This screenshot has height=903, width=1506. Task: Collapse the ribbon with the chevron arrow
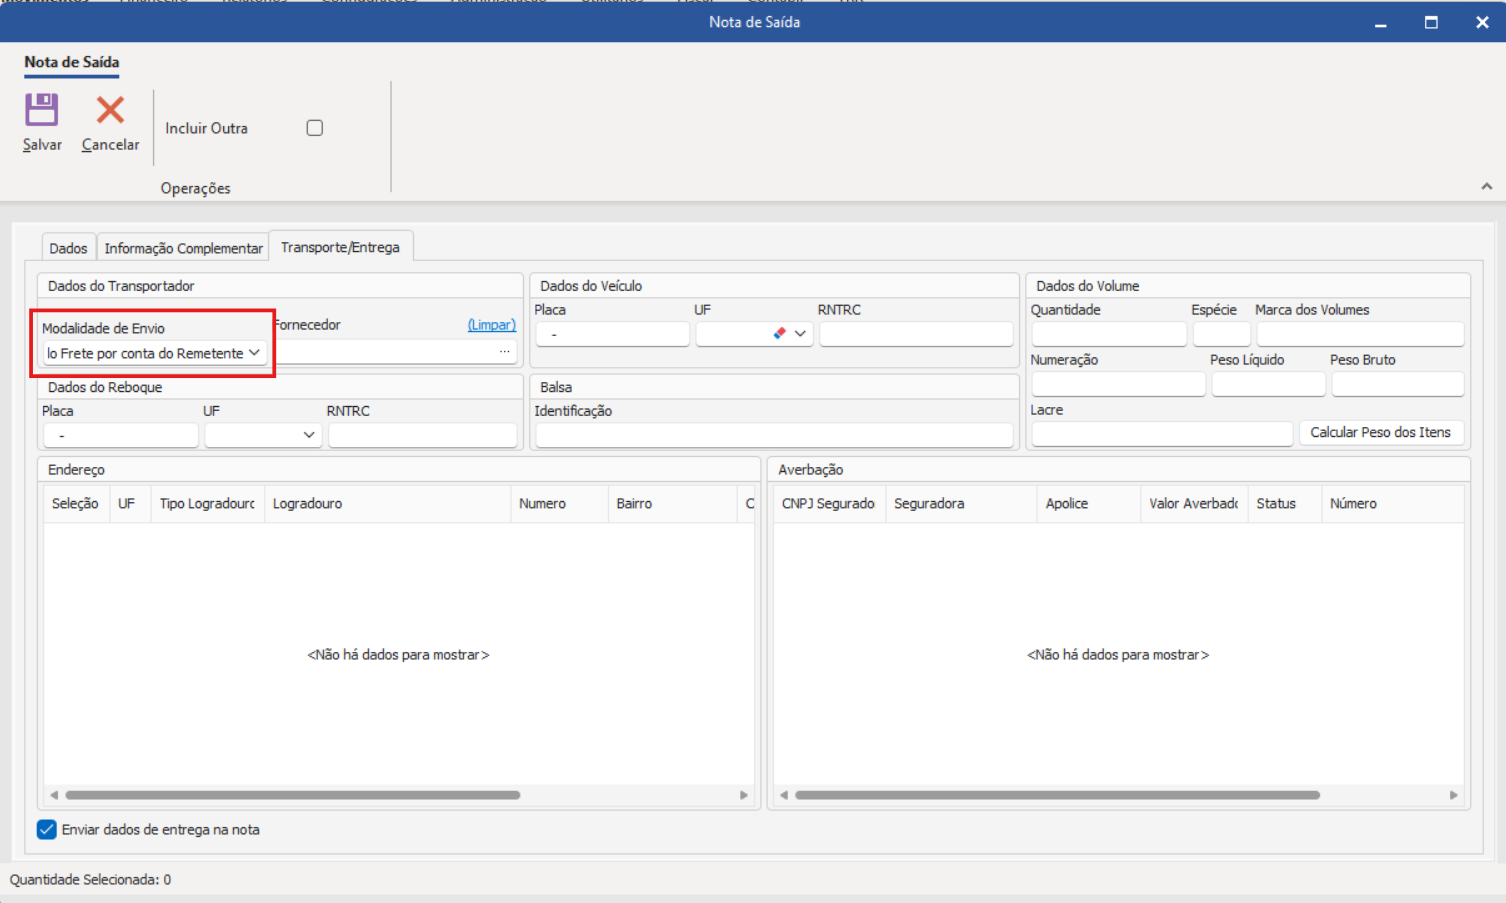[x=1486, y=187]
